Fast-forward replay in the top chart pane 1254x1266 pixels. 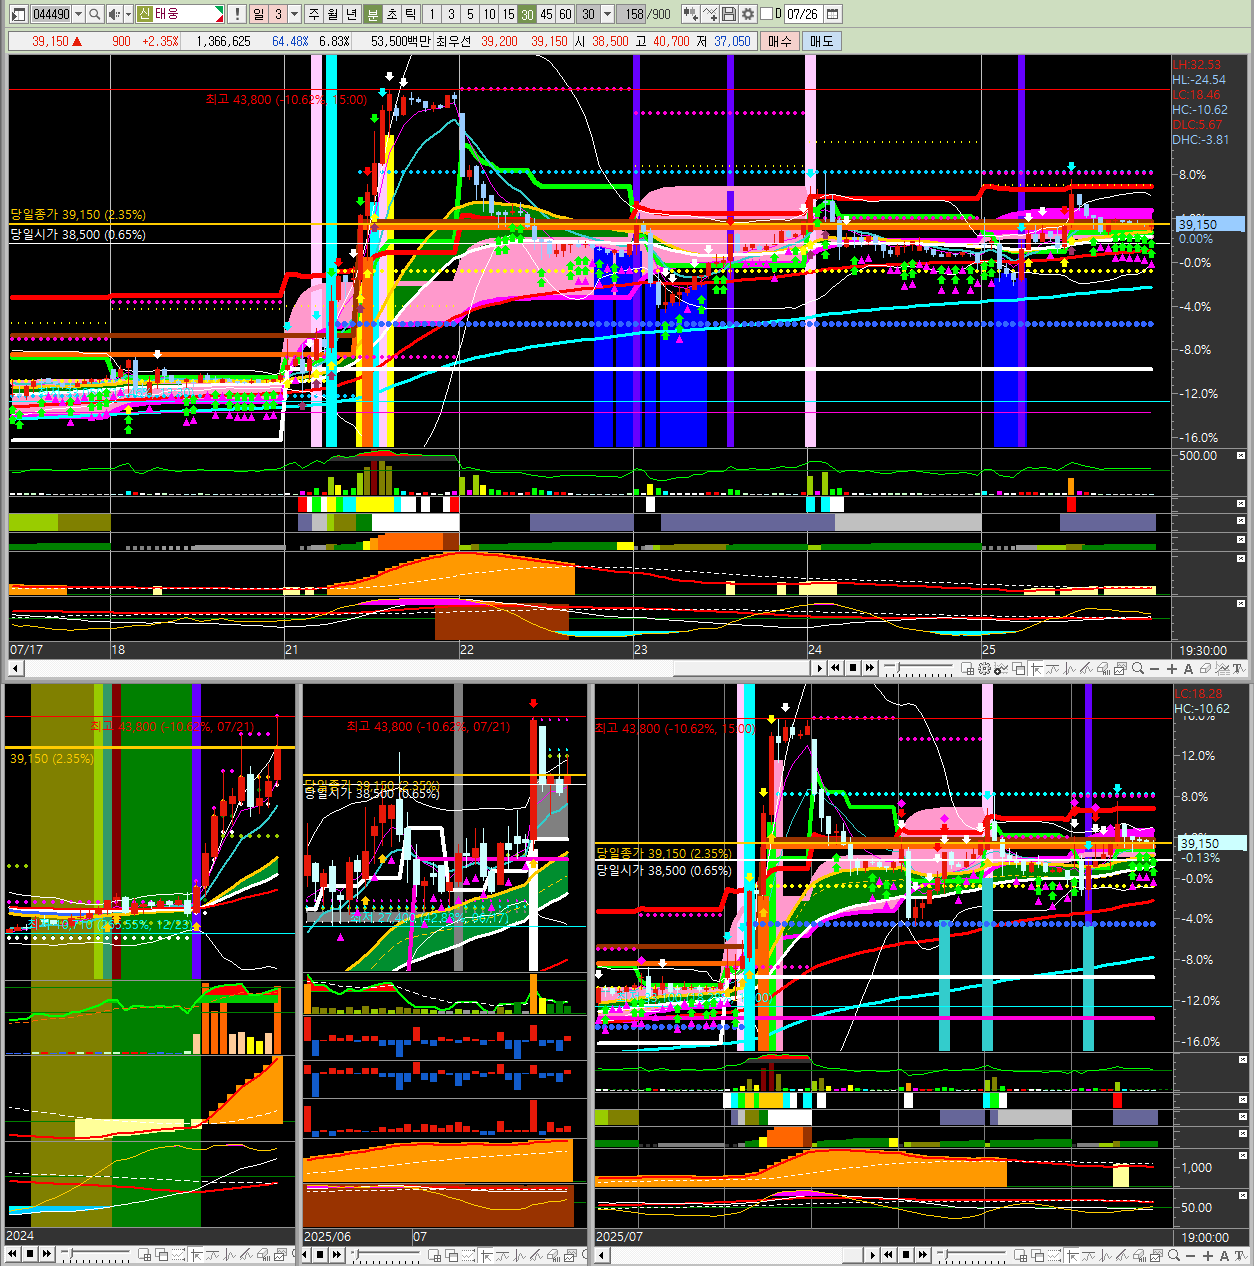[870, 668]
